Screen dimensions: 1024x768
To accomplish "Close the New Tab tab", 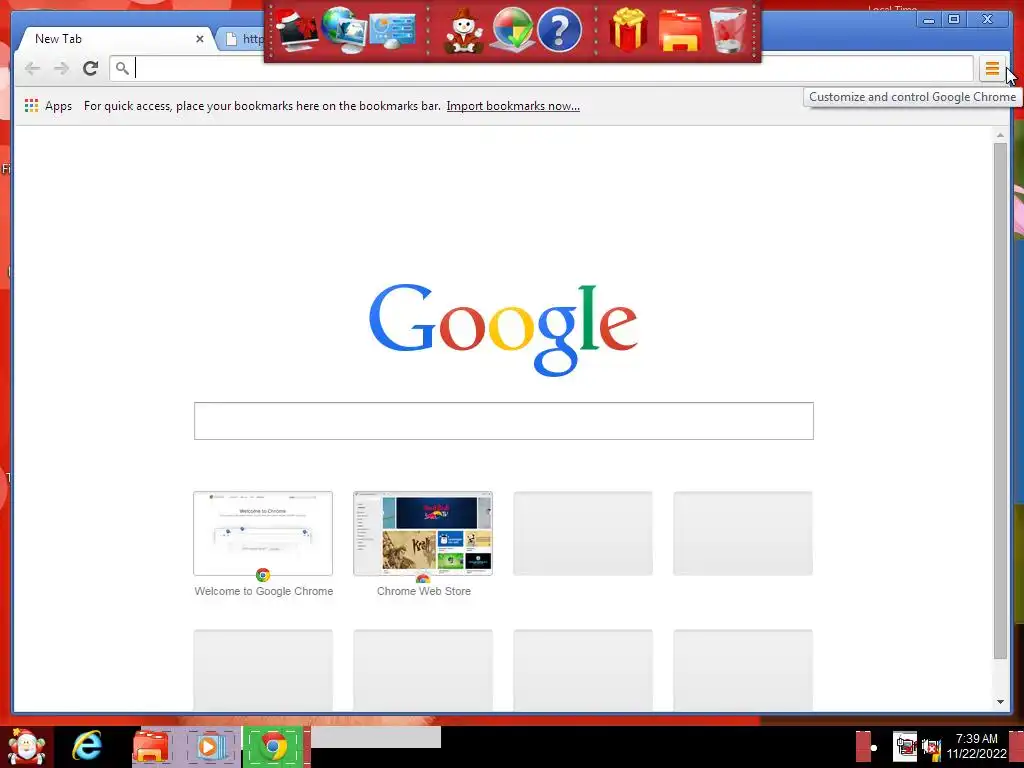I will click(x=200, y=39).
